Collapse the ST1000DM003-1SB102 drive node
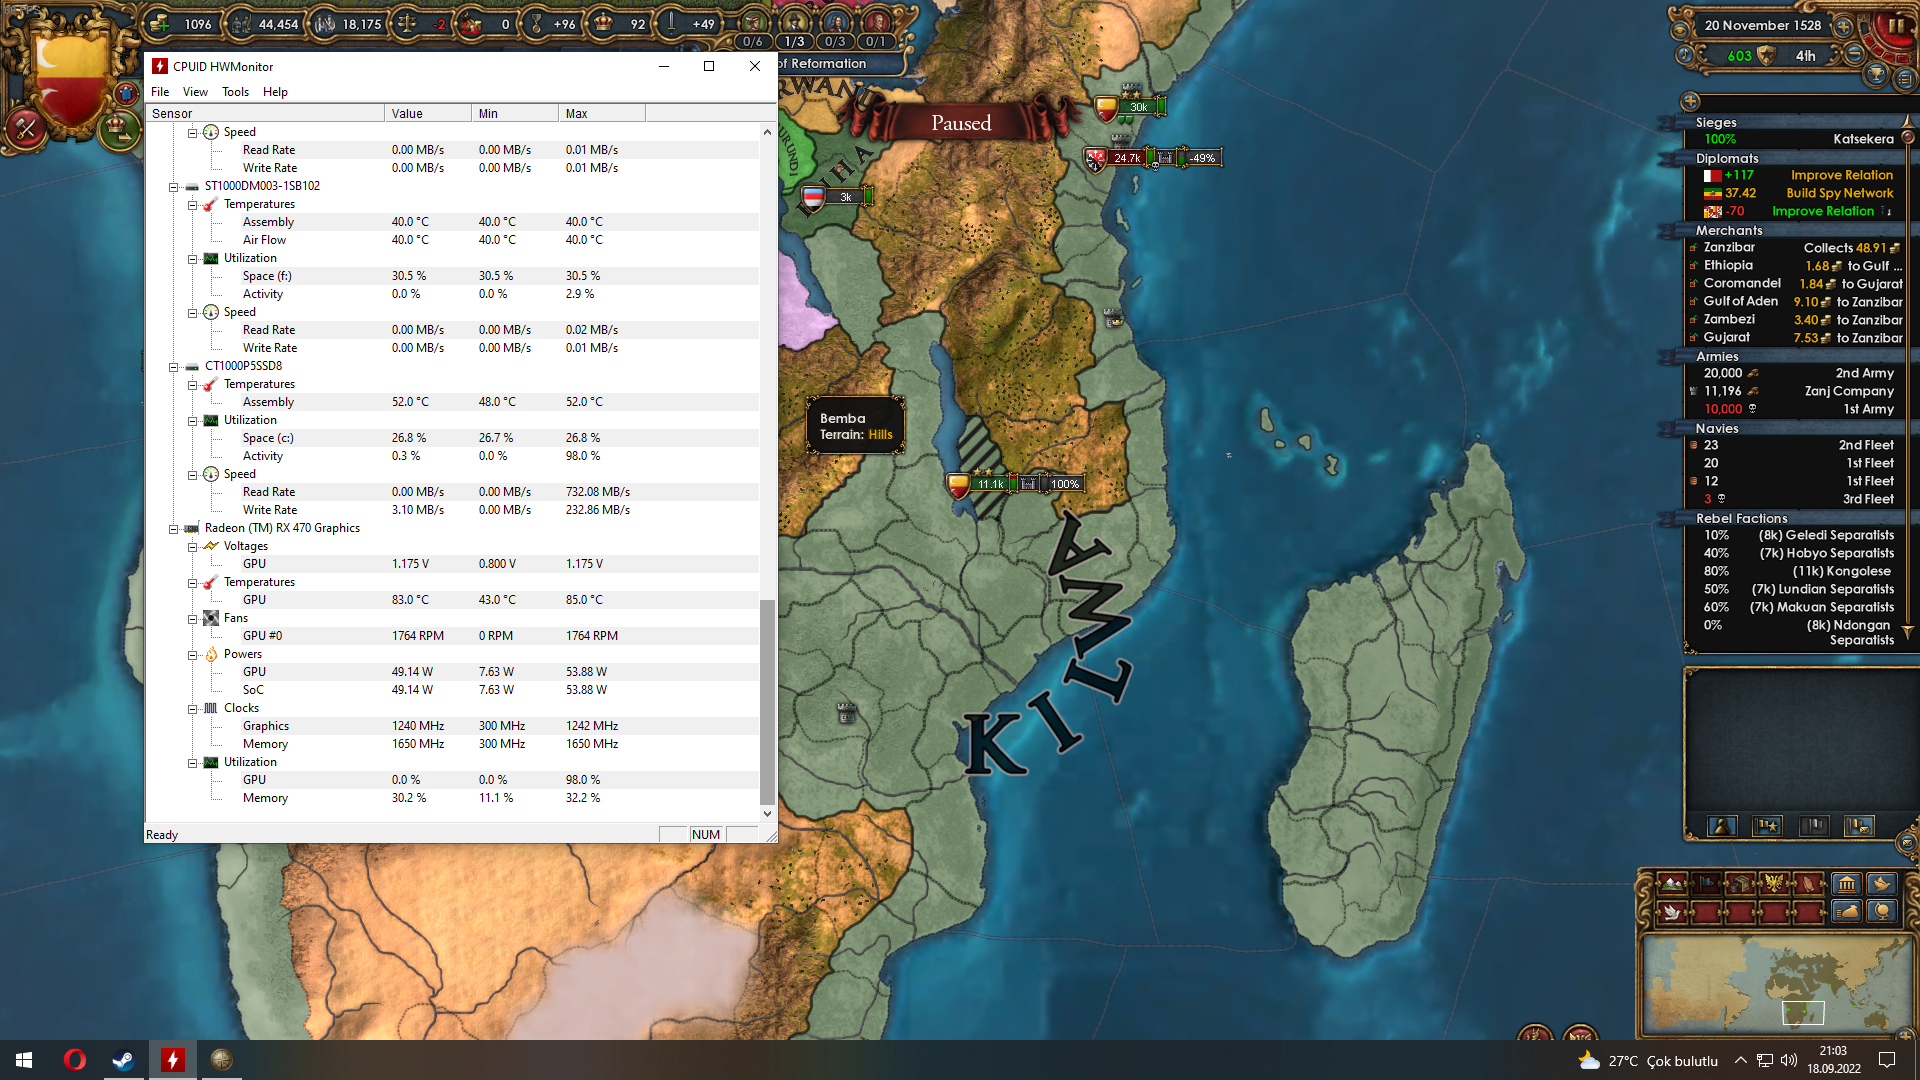Screen dimensions: 1920x1080 [x=174, y=187]
